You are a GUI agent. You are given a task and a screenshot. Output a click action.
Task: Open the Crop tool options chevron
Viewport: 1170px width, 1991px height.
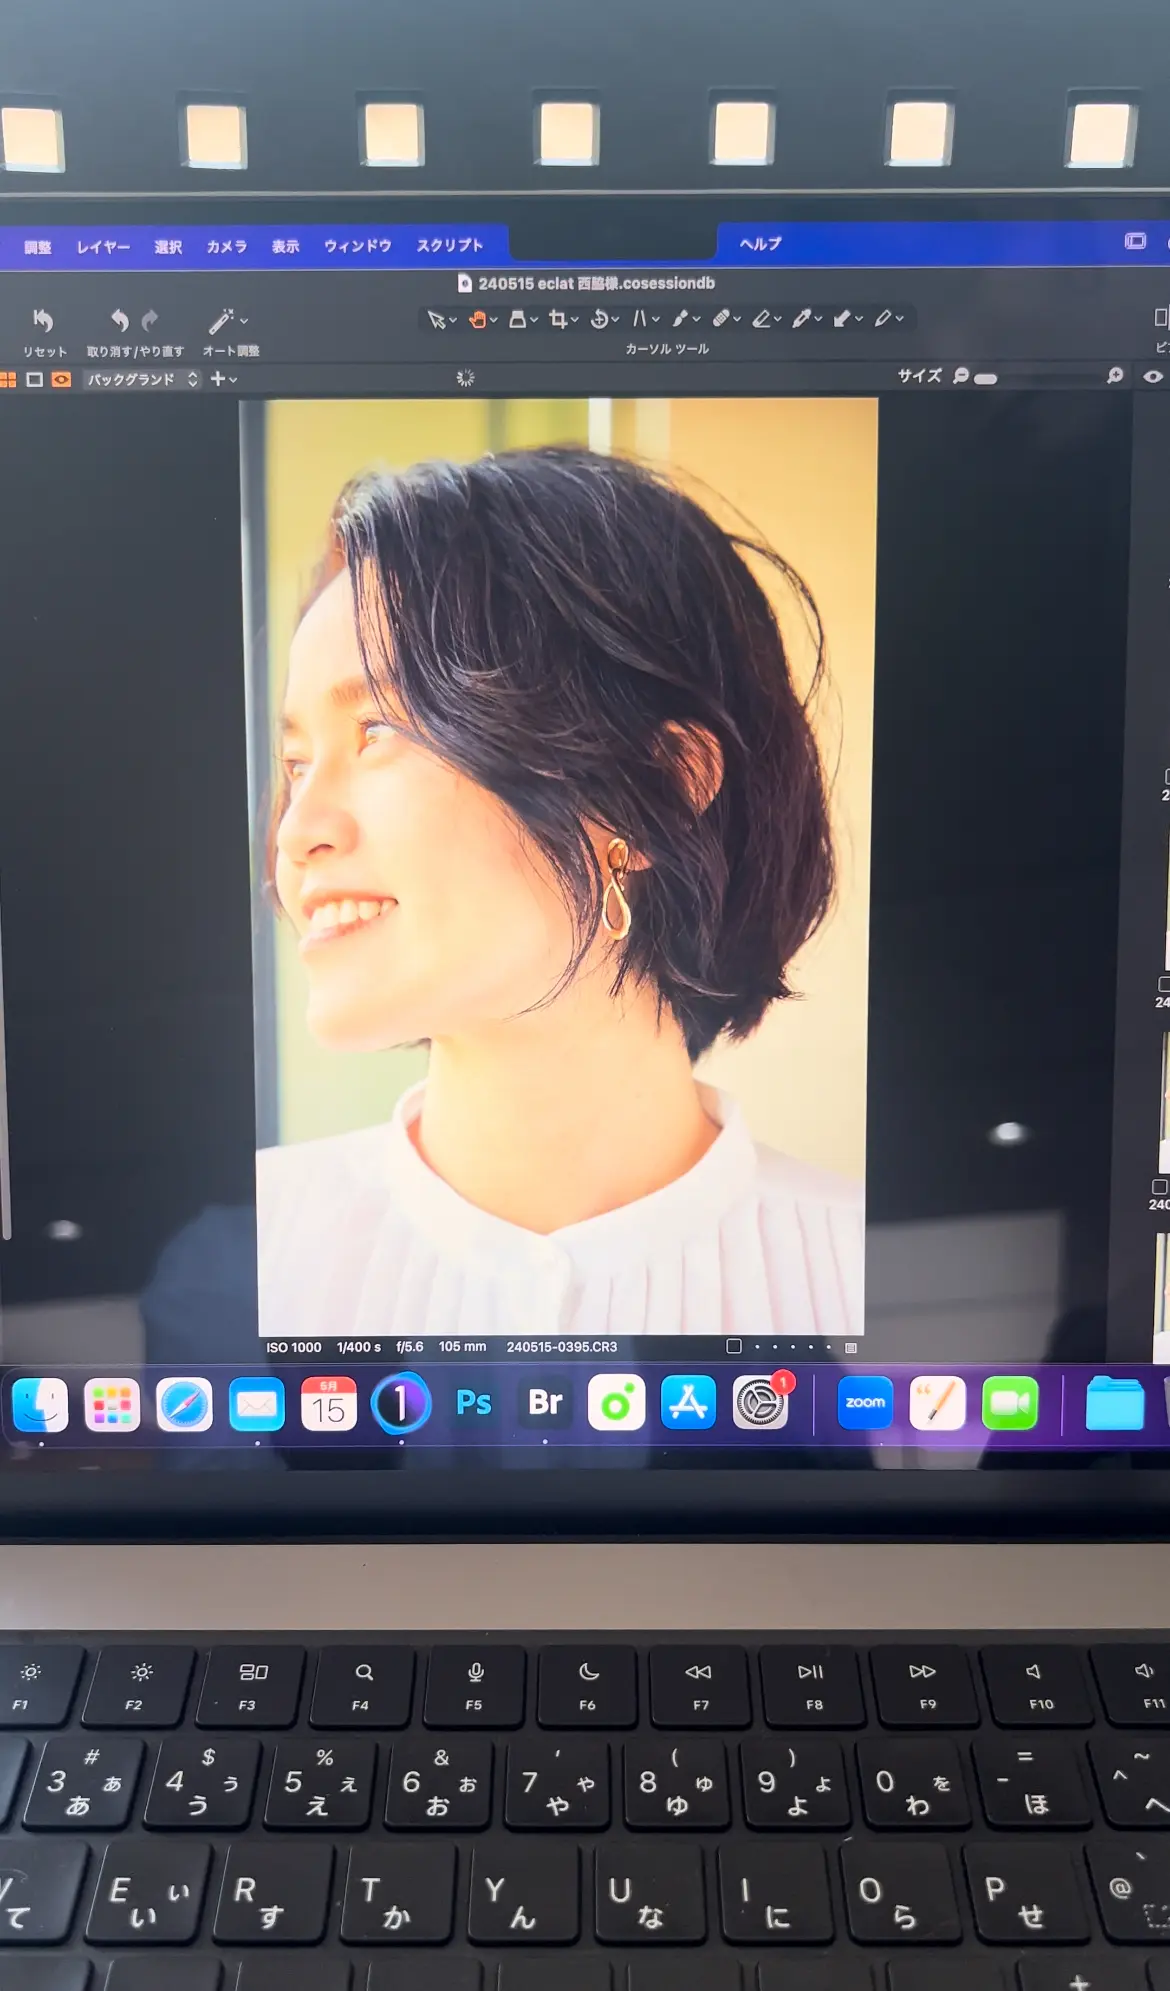(x=575, y=321)
